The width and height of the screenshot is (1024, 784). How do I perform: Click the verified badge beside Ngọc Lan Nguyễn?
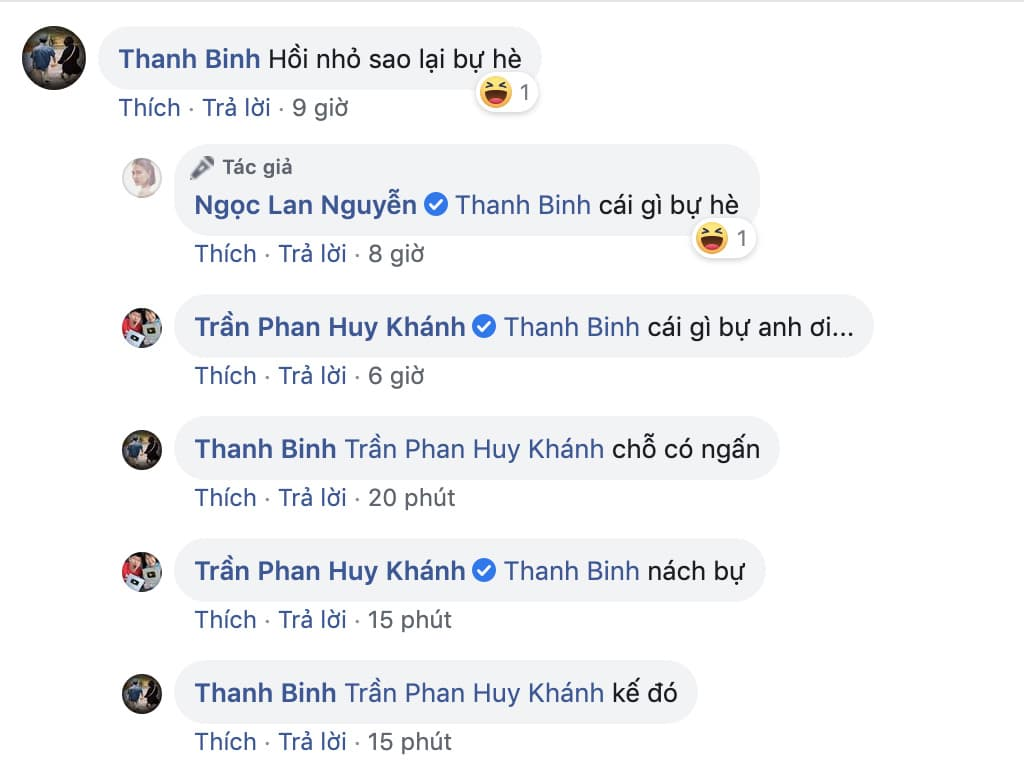pyautogui.click(x=435, y=204)
